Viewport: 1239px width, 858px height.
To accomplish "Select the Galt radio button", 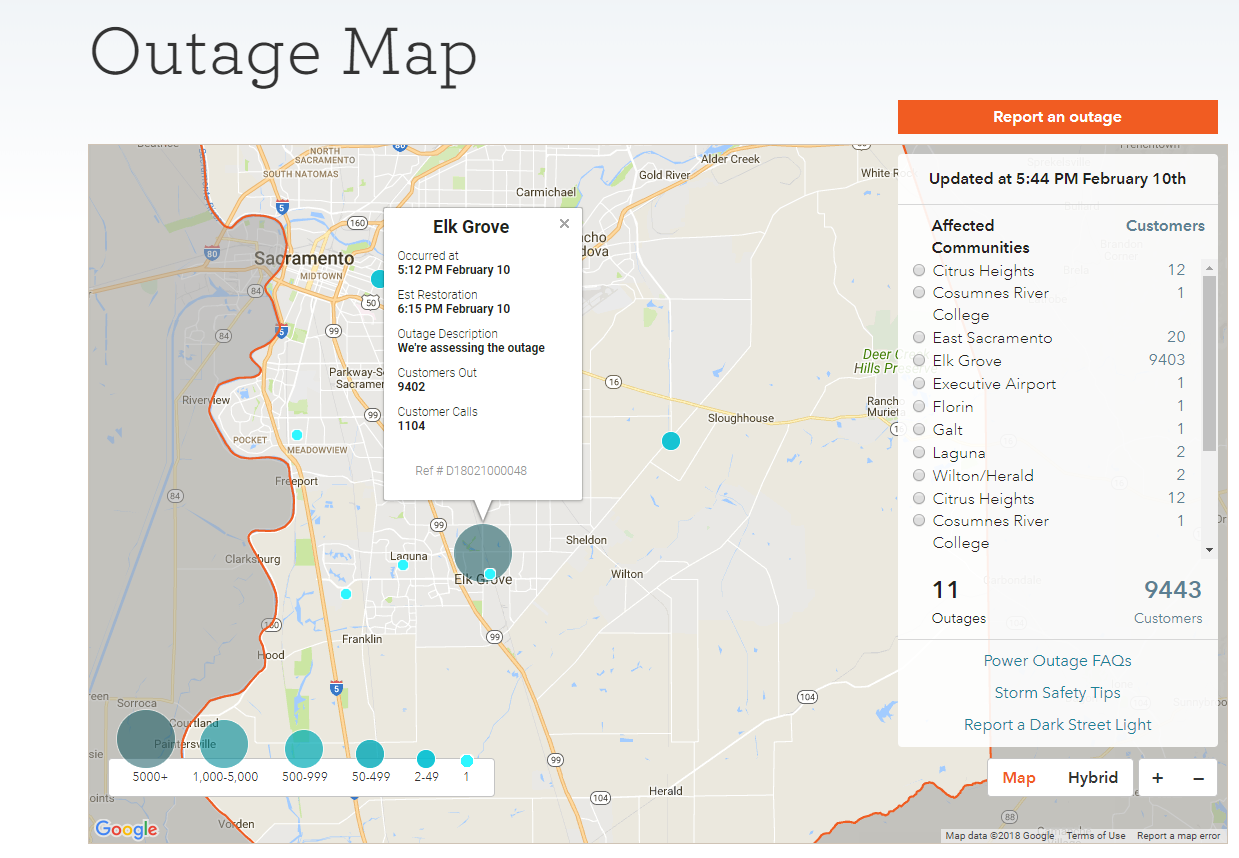I will 918,429.
